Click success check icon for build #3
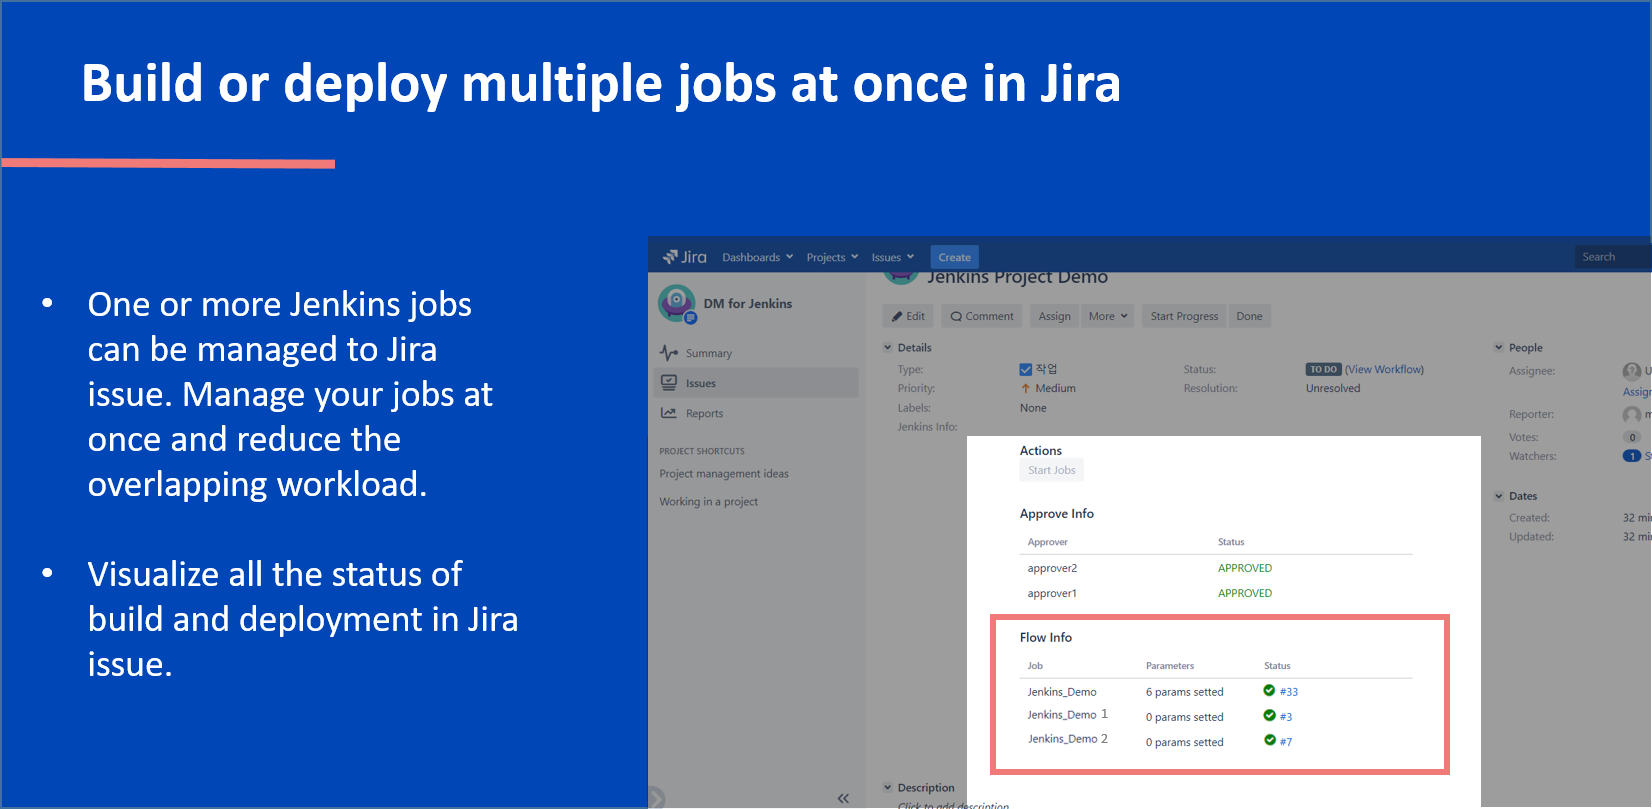This screenshot has height=809, width=1652. (1269, 716)
